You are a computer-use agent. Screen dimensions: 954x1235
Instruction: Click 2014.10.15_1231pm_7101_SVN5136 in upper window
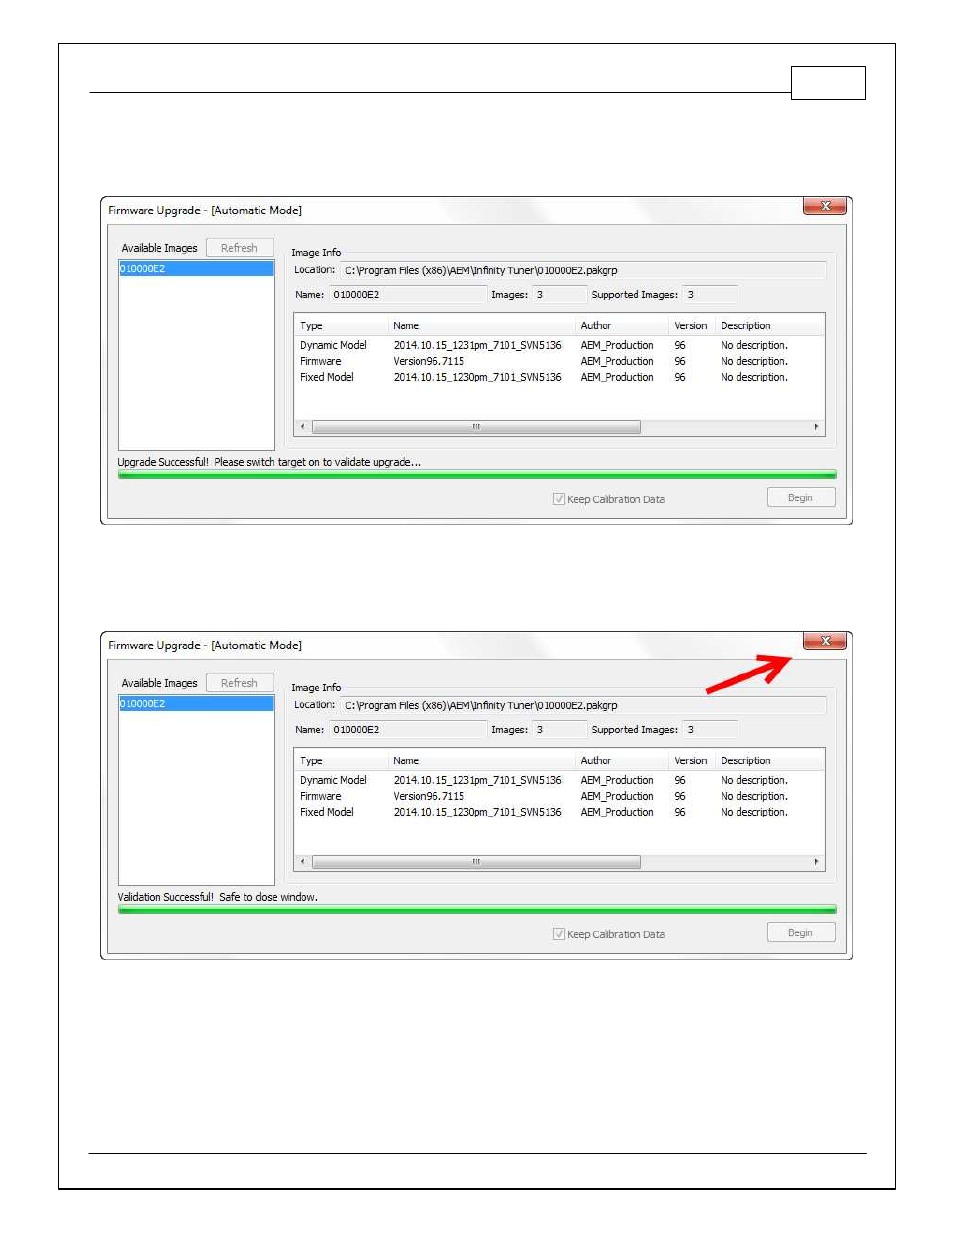click(478, 346)
